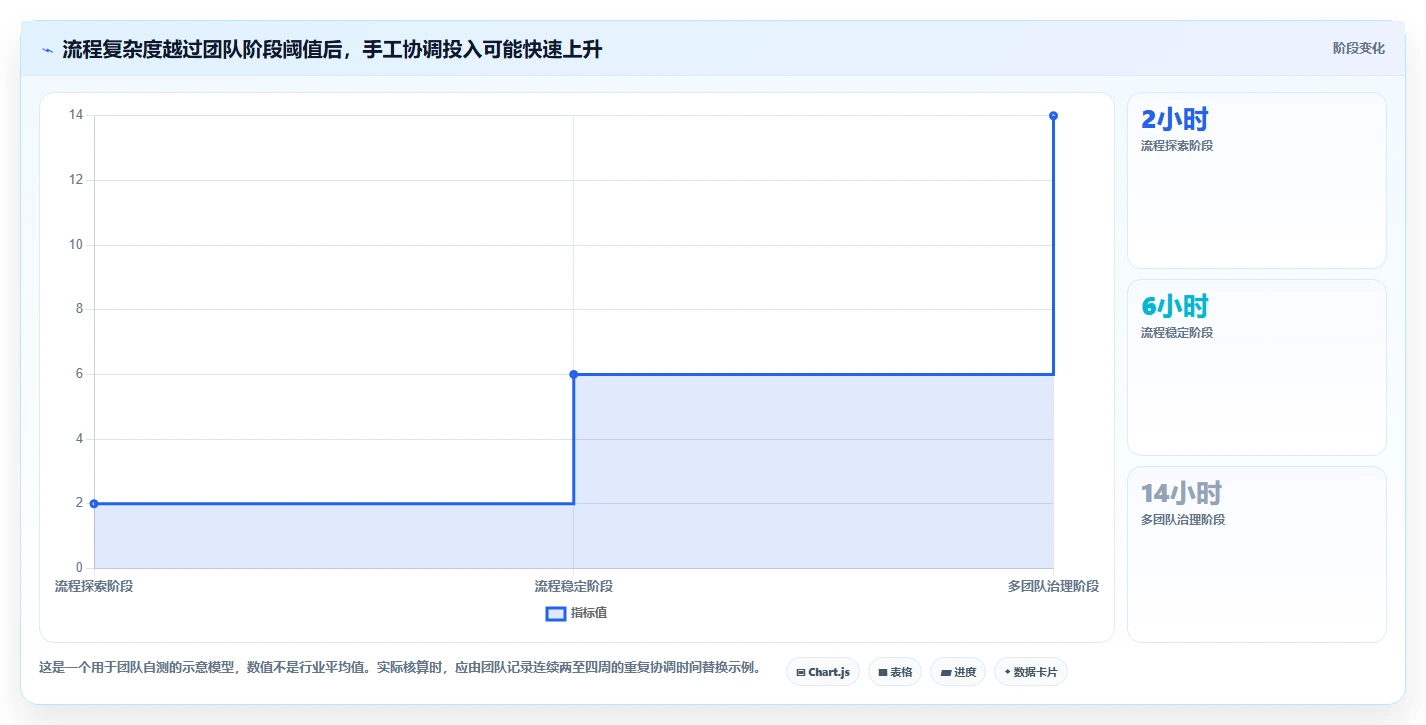Click the 指标值 legend color box
The image size is (1426, 725).
(x=556, y=613)
